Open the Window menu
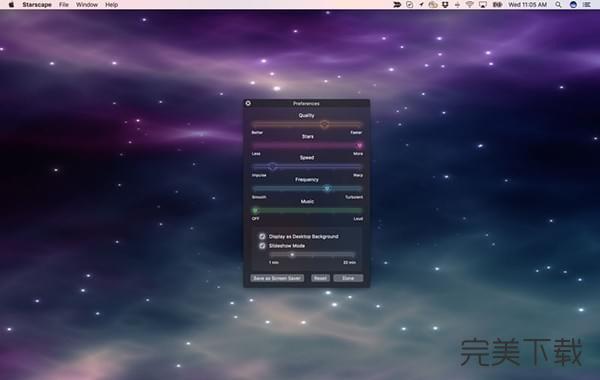The height and width of the screenshot is (380, 600). [87, 5]
